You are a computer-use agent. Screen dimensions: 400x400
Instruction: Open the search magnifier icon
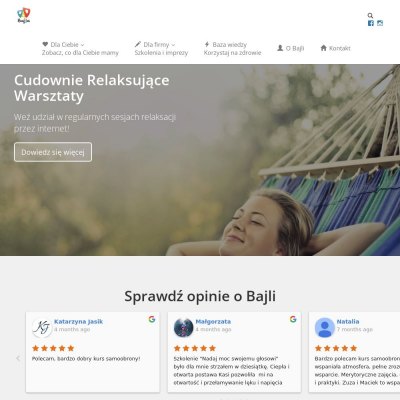pyautogui.click(x=370, y=16)
